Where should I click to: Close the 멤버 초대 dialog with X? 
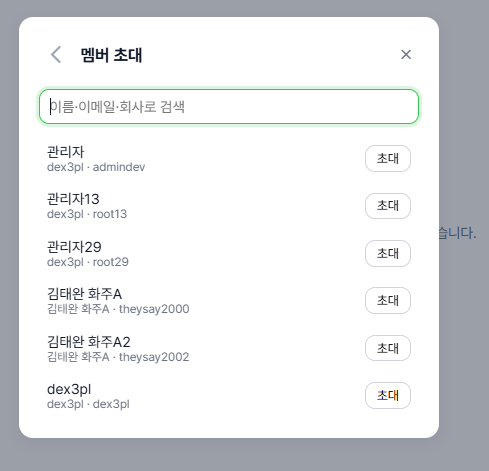[x=406, y=54]
